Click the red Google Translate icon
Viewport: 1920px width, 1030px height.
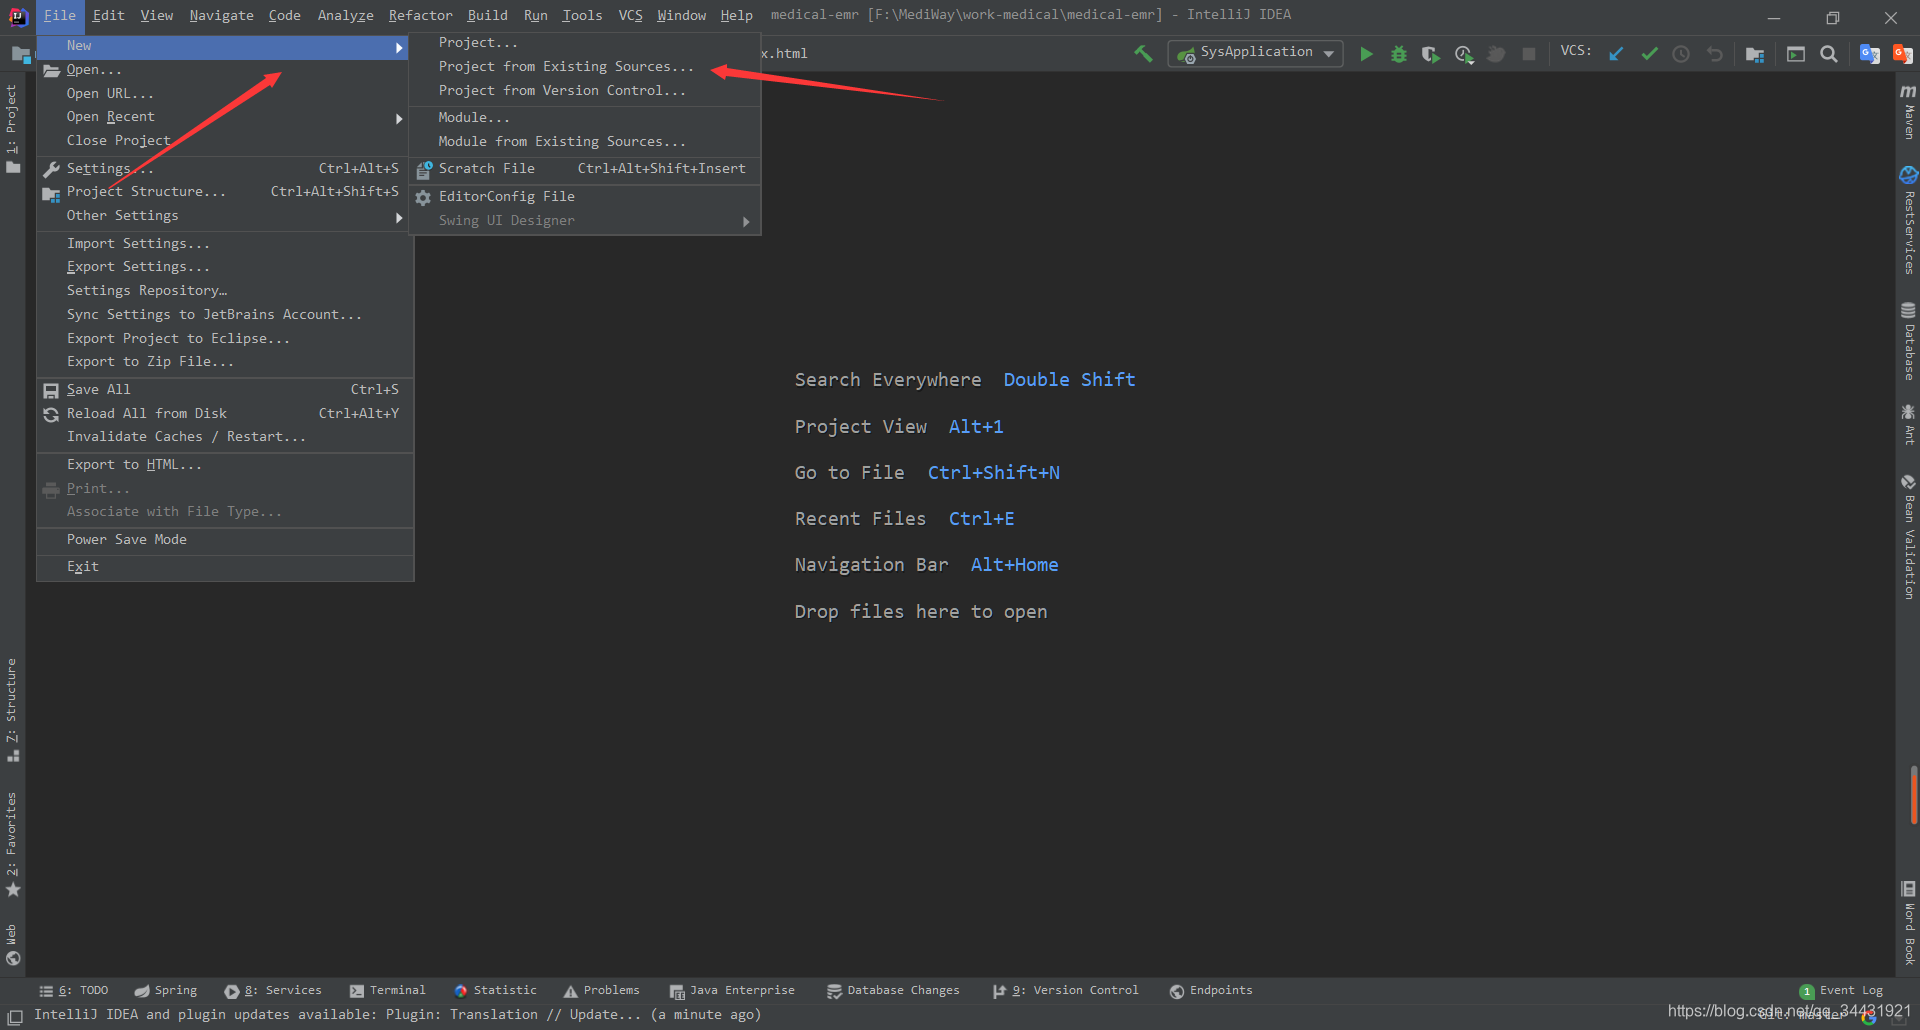[1902, 54]
